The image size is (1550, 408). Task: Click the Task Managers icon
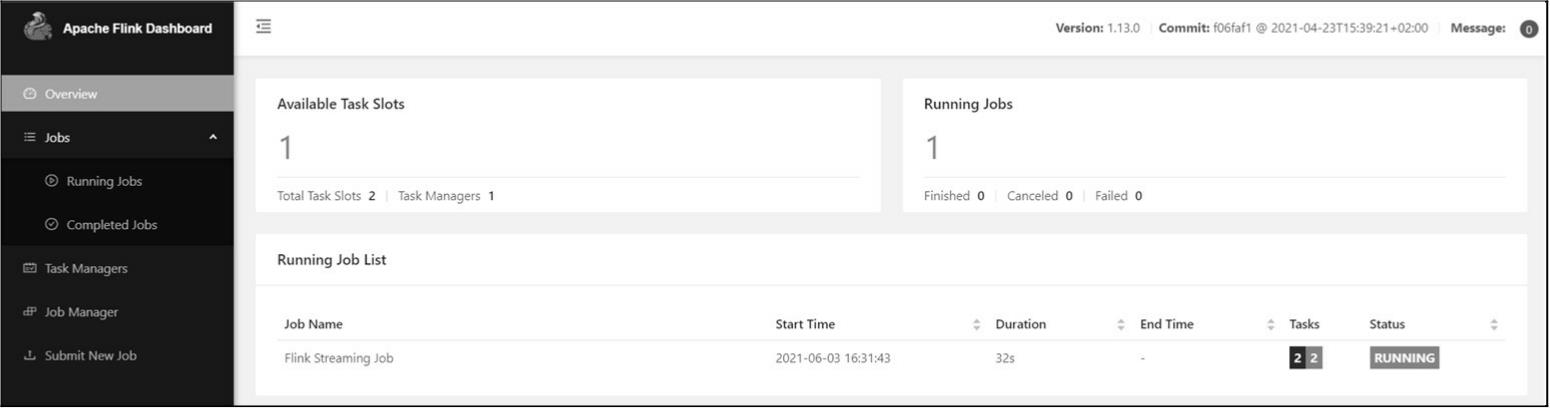[29, 268]
